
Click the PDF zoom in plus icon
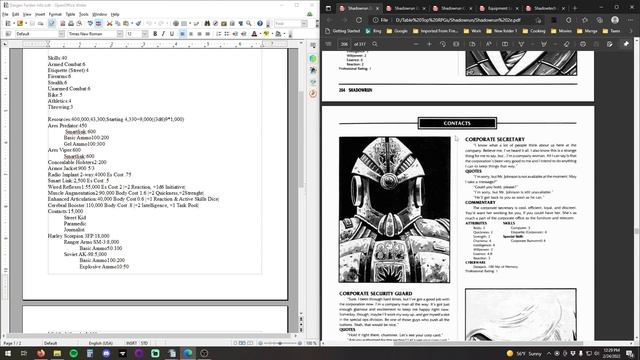(429, 44)
